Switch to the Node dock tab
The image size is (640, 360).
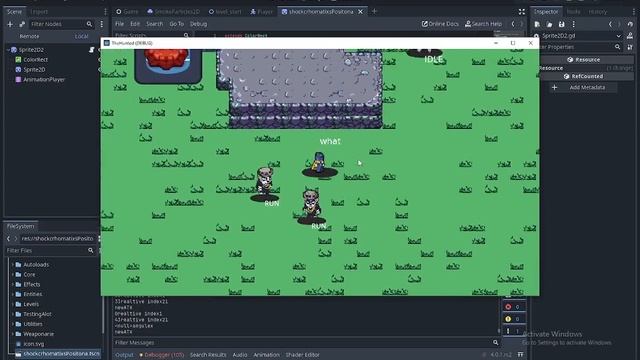tap(573, 12)
